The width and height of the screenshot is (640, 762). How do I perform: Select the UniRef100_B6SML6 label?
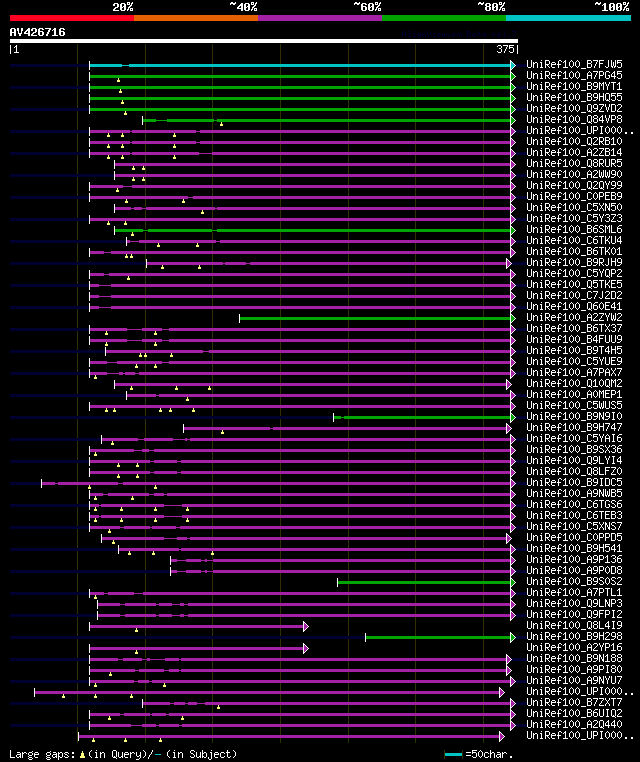574,229
